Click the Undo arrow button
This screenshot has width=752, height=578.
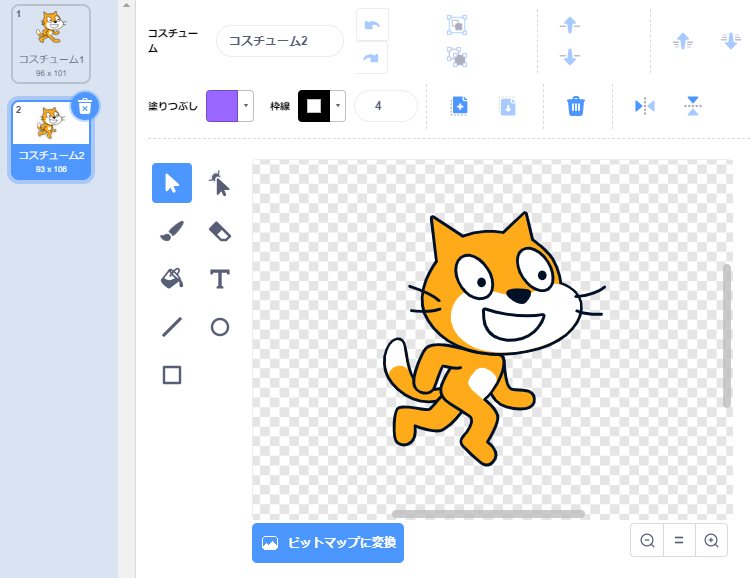tap(372, 25)
